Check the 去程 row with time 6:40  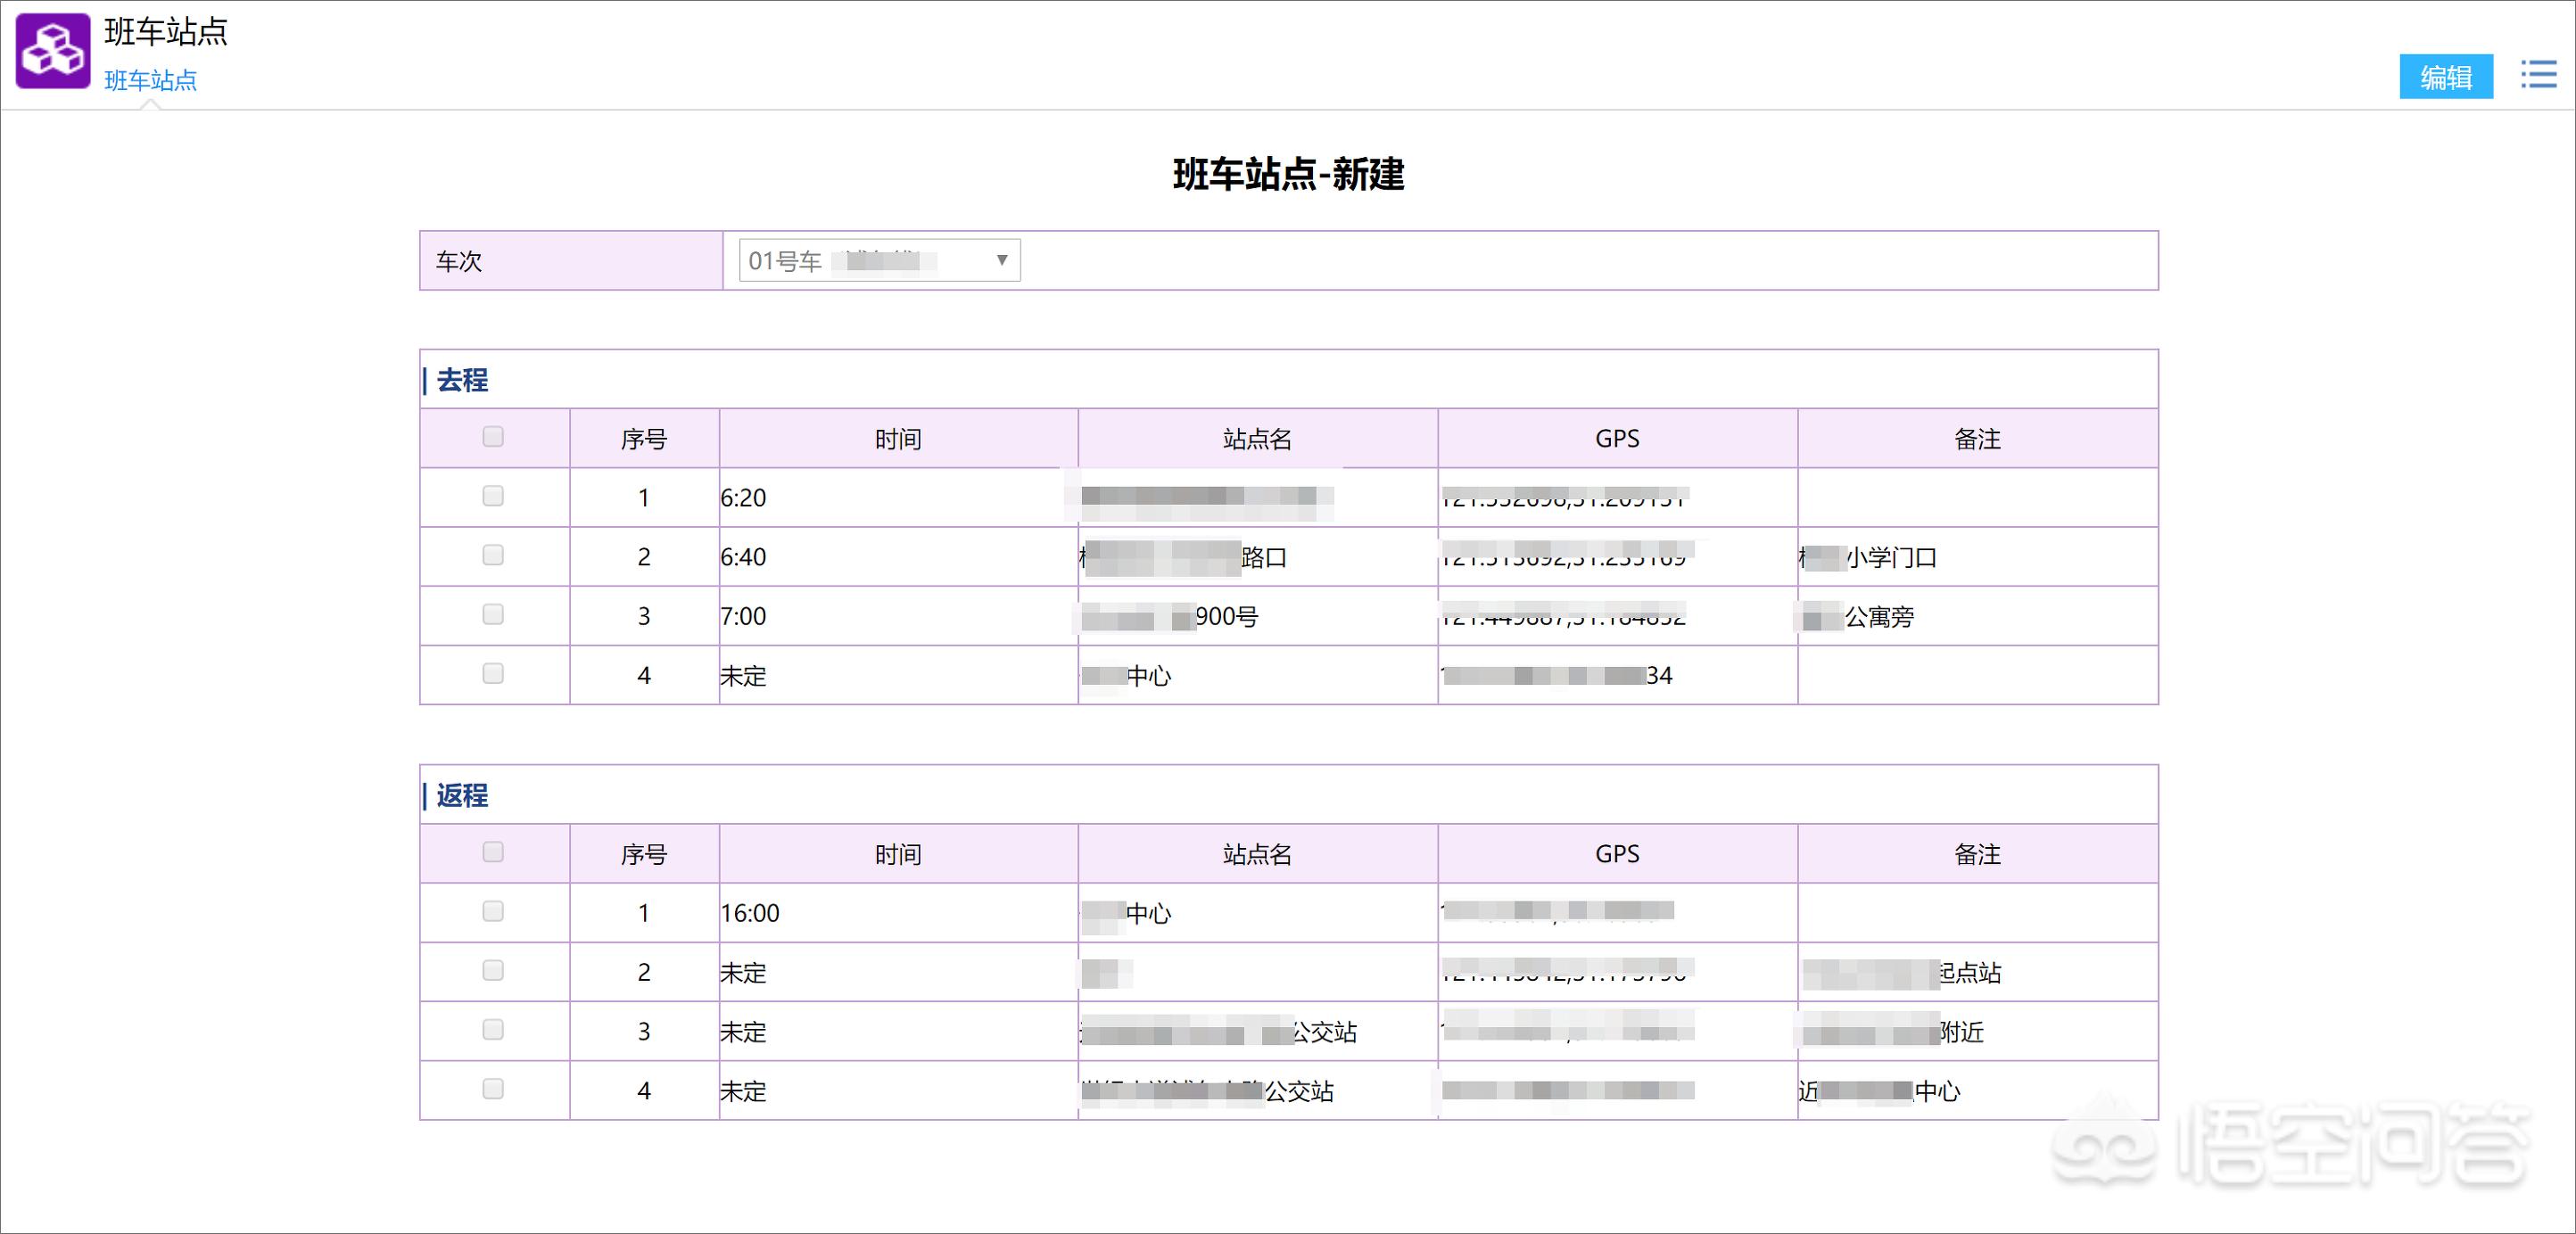[493, 555]
